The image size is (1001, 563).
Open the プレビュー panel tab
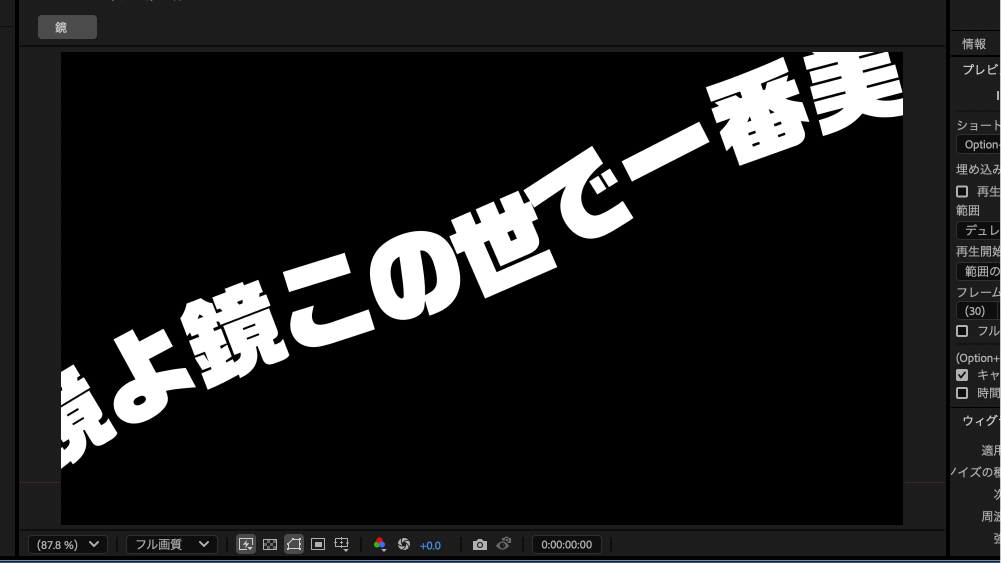981,70
